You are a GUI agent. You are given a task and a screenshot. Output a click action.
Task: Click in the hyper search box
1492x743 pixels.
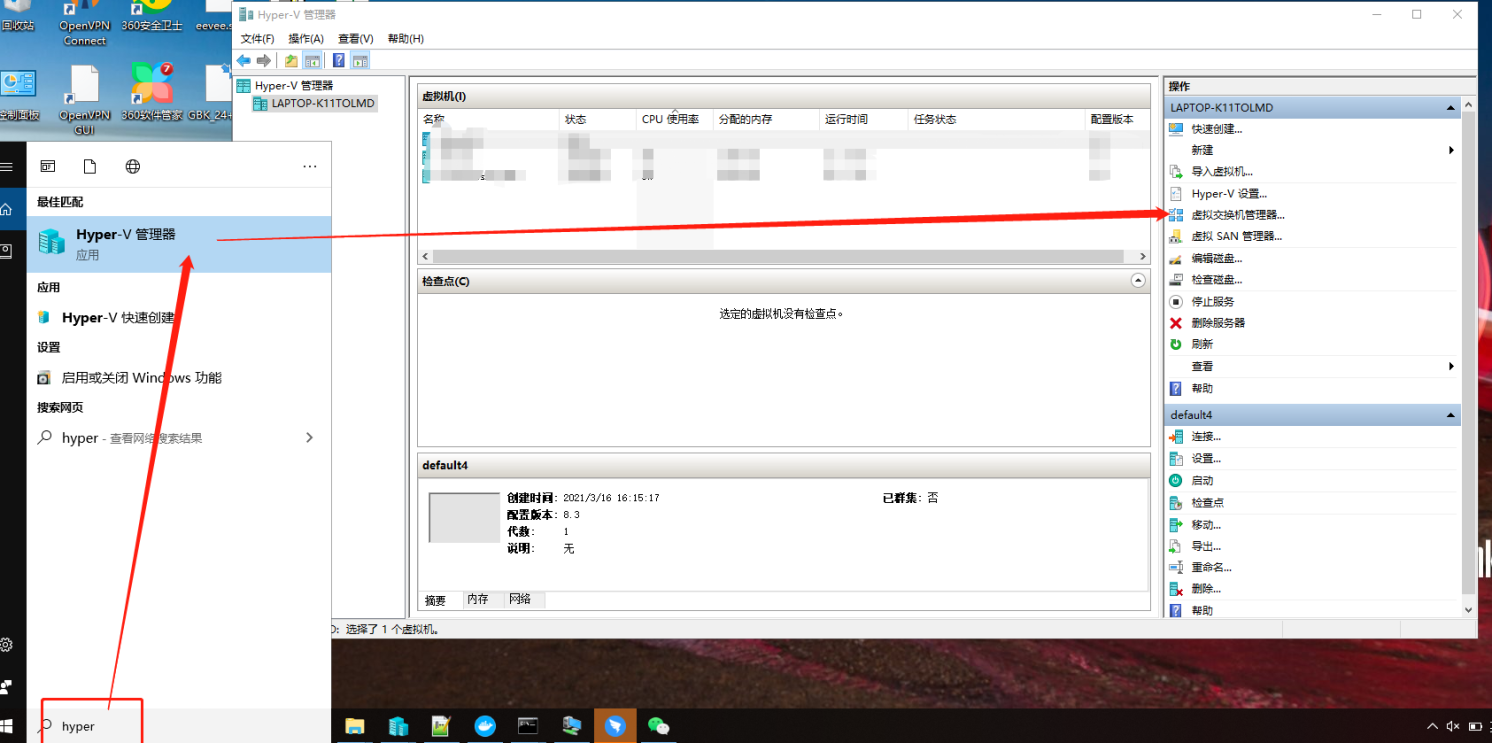[x=90, y=726]
